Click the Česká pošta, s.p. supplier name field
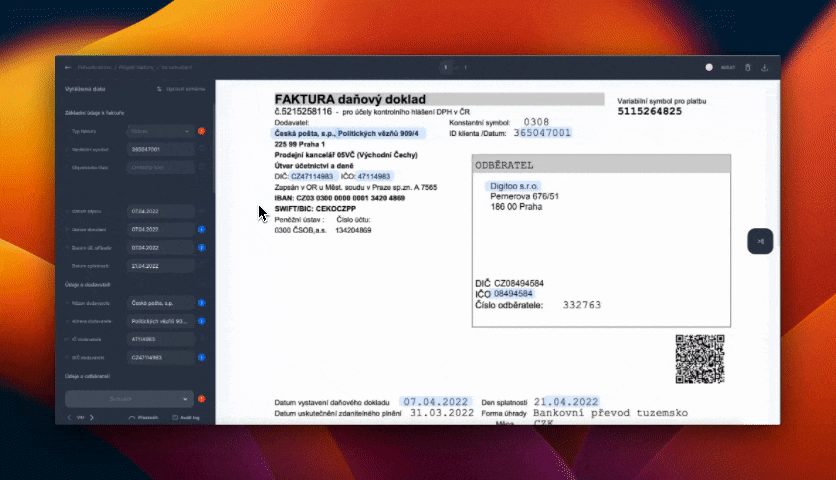This screenshot has height=480, width=836. point(160,303)
